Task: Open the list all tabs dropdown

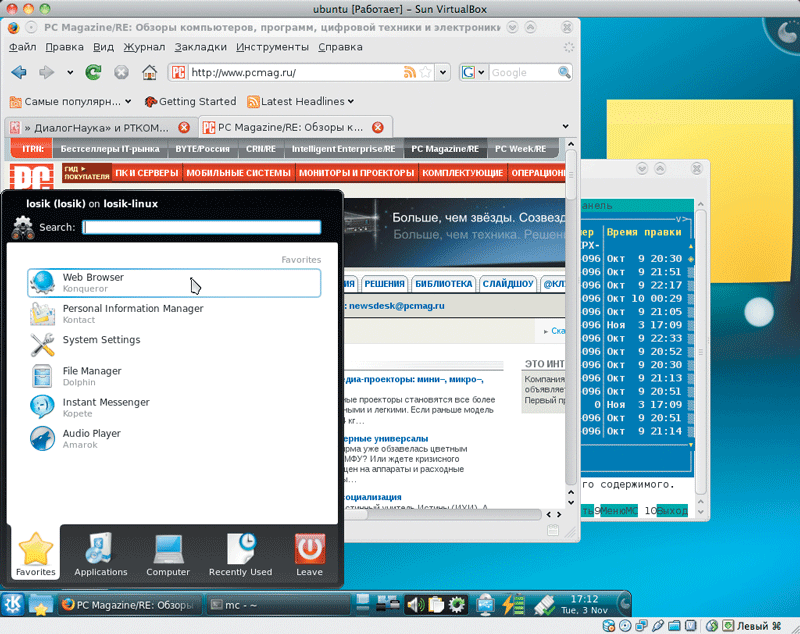Action: pyautogui.click(x=565, y=126)
